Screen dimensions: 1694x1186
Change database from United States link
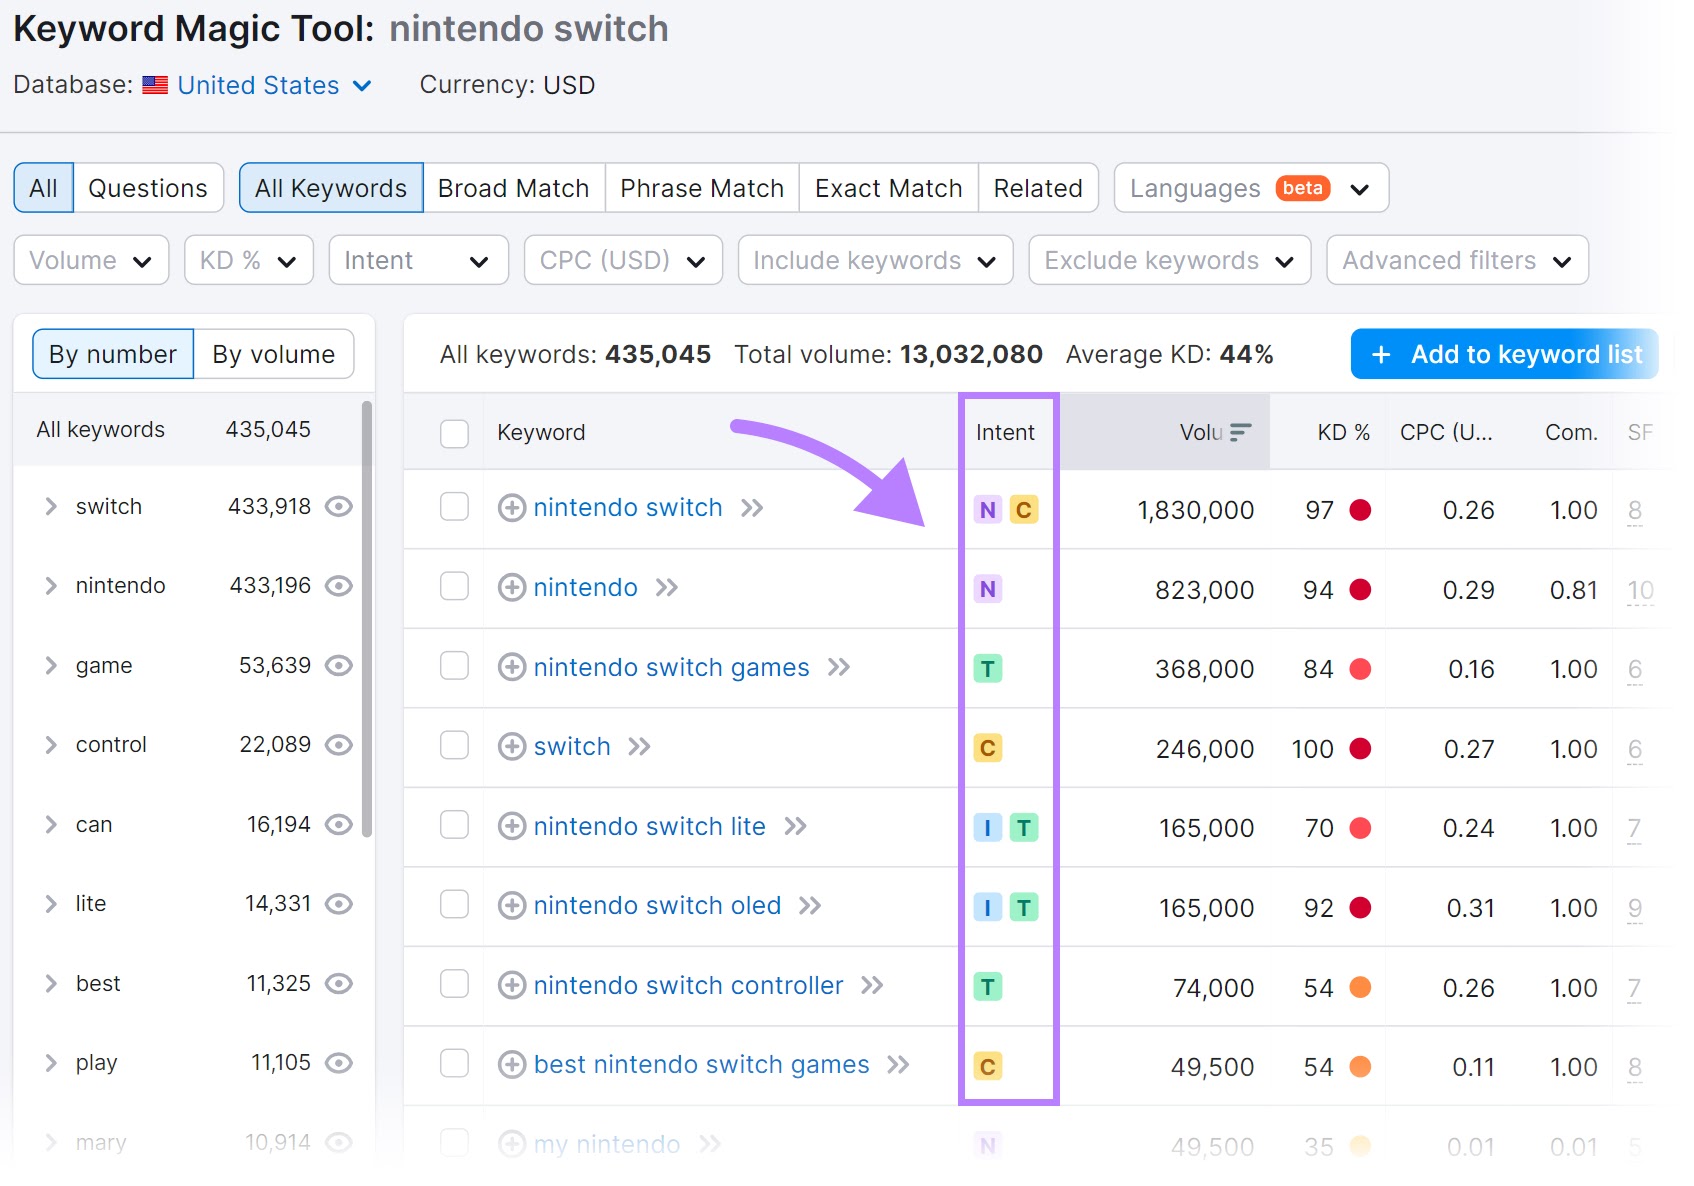[274, 86]
